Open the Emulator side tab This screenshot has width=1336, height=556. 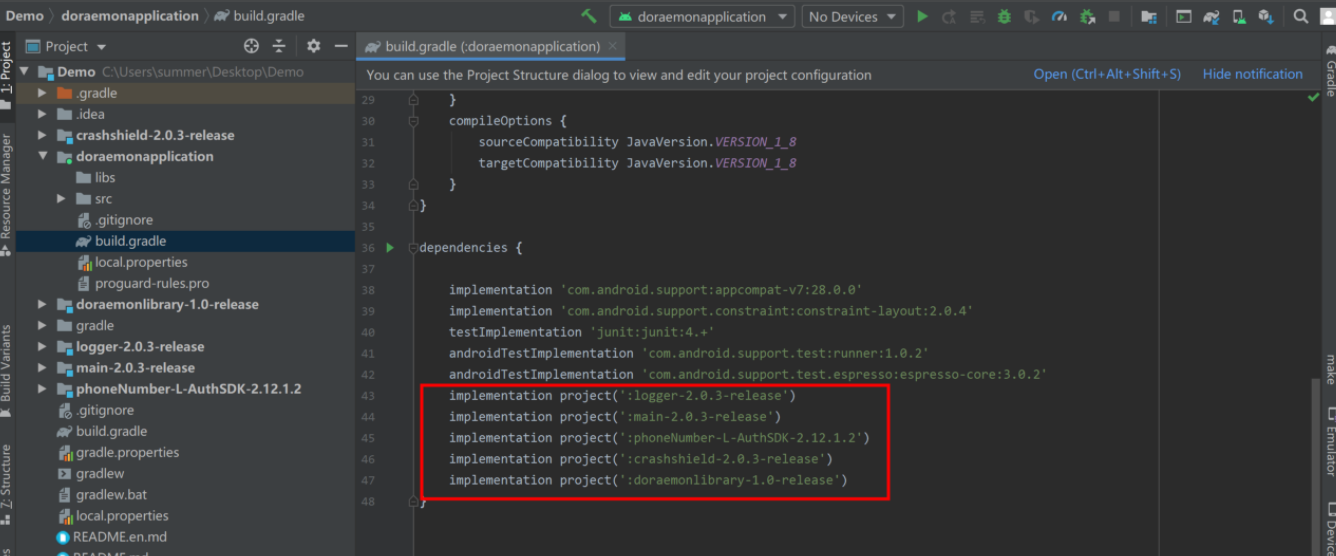click(x=1329, y=443)
